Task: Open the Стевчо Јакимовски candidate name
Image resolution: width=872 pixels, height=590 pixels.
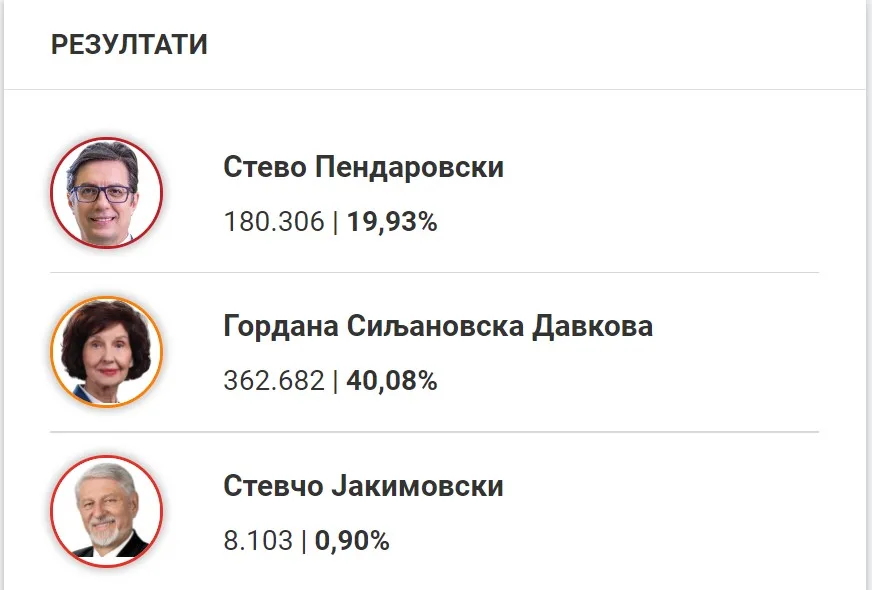Action: click(363, 487)
